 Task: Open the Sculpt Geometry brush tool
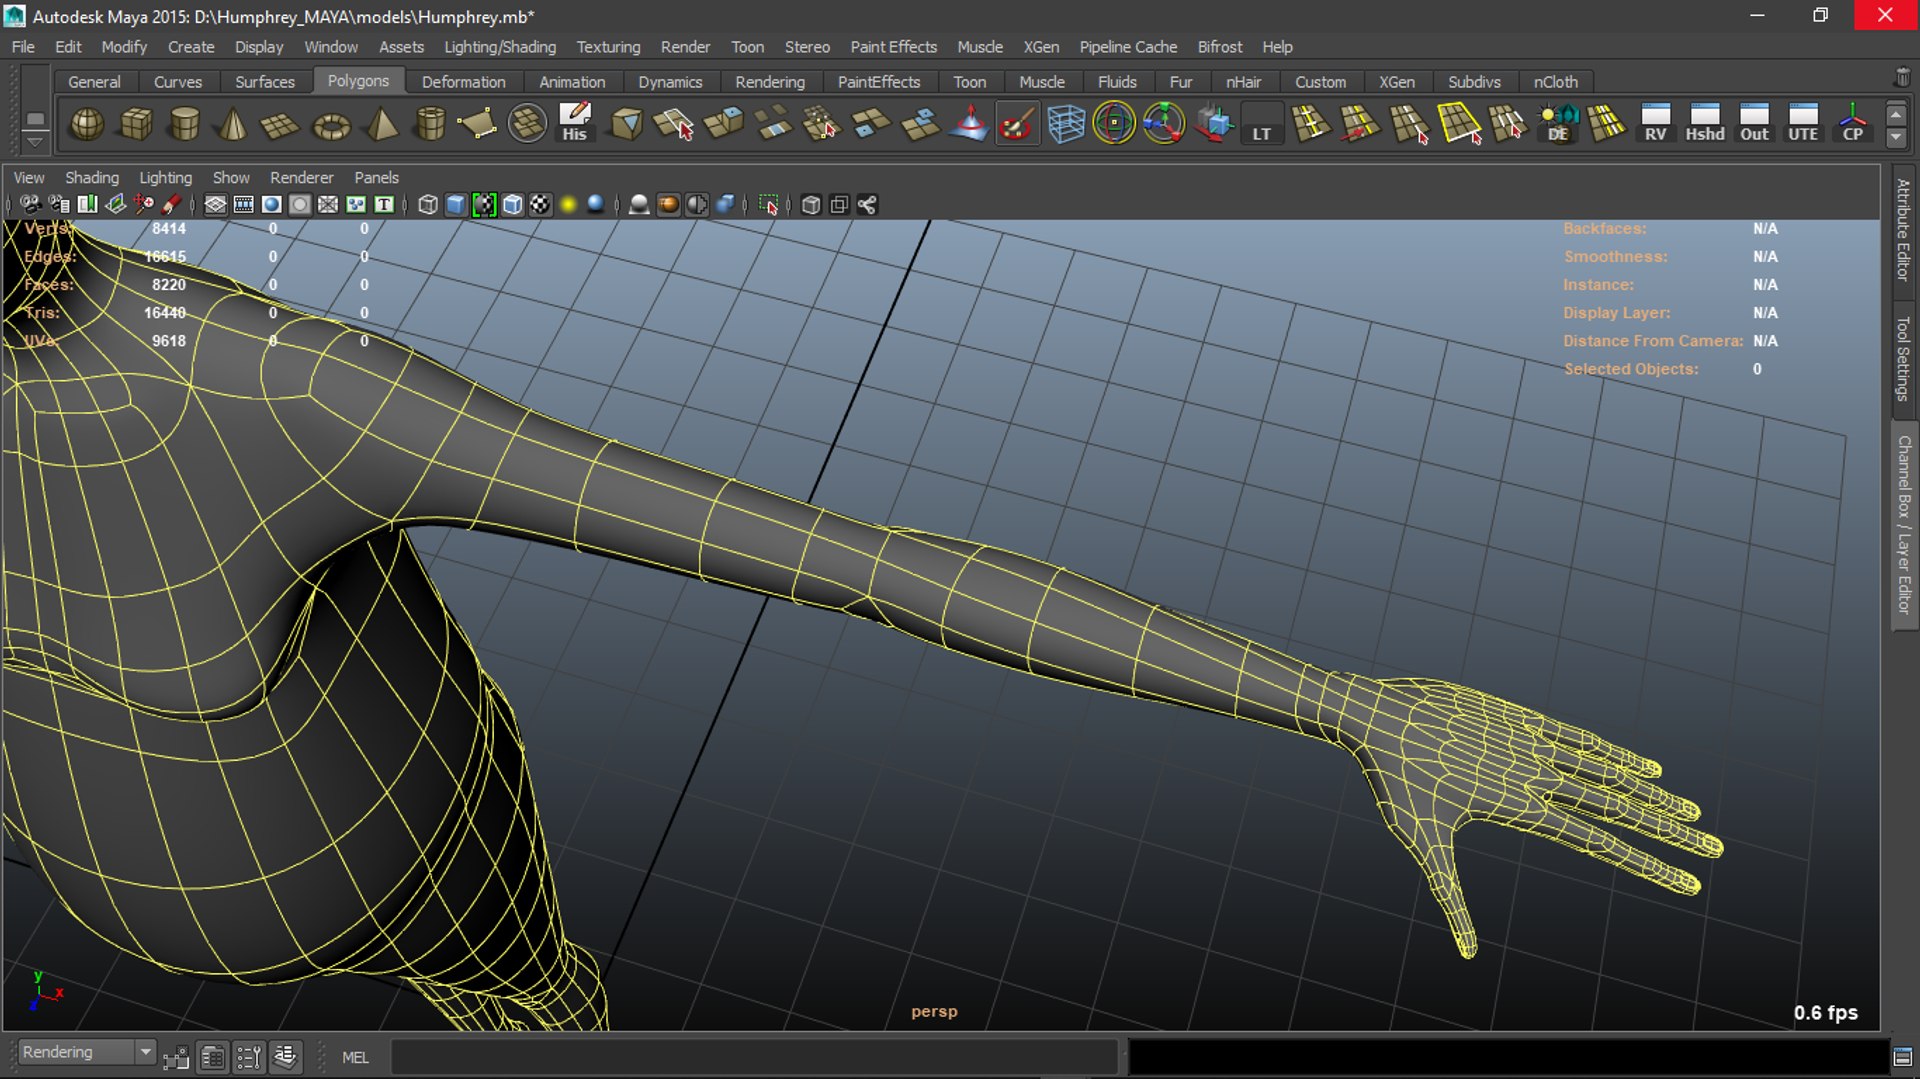pyautogui.click(x=1017, y=124)
